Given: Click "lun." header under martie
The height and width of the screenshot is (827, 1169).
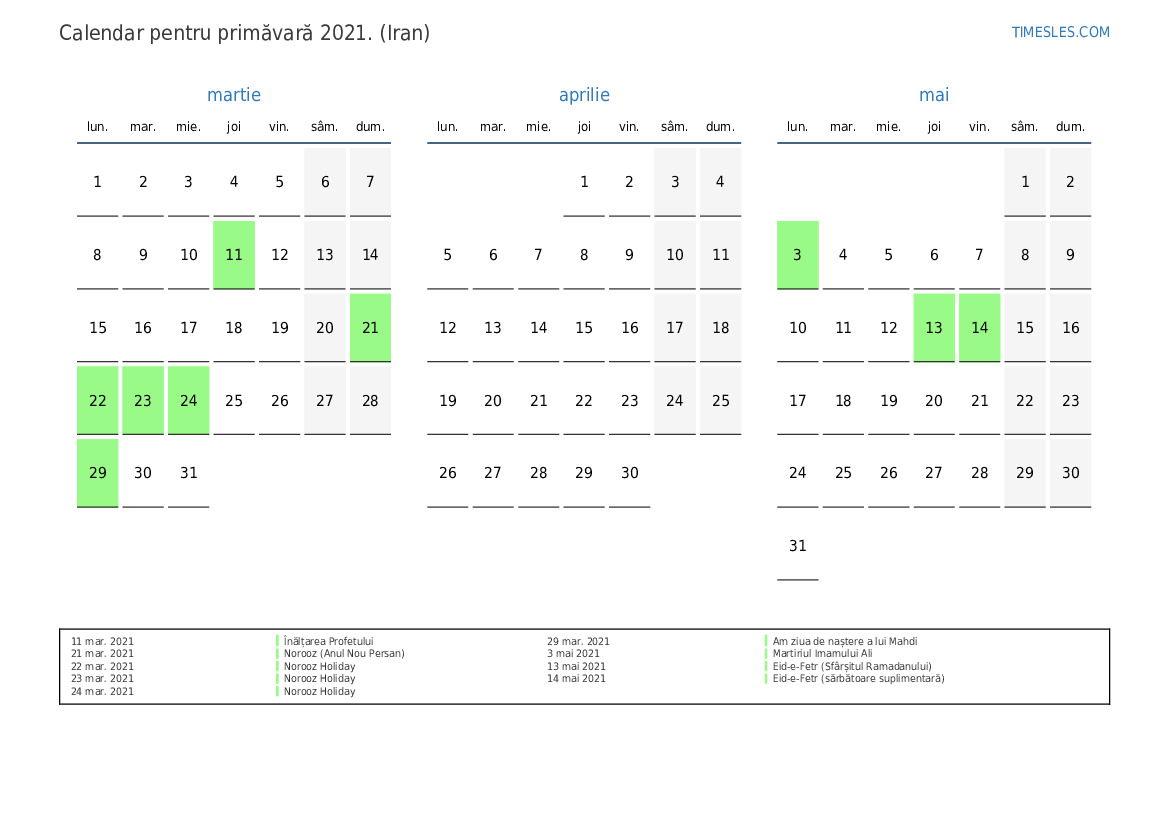Looking at the screenshot, I should click(x=98, y=127).
